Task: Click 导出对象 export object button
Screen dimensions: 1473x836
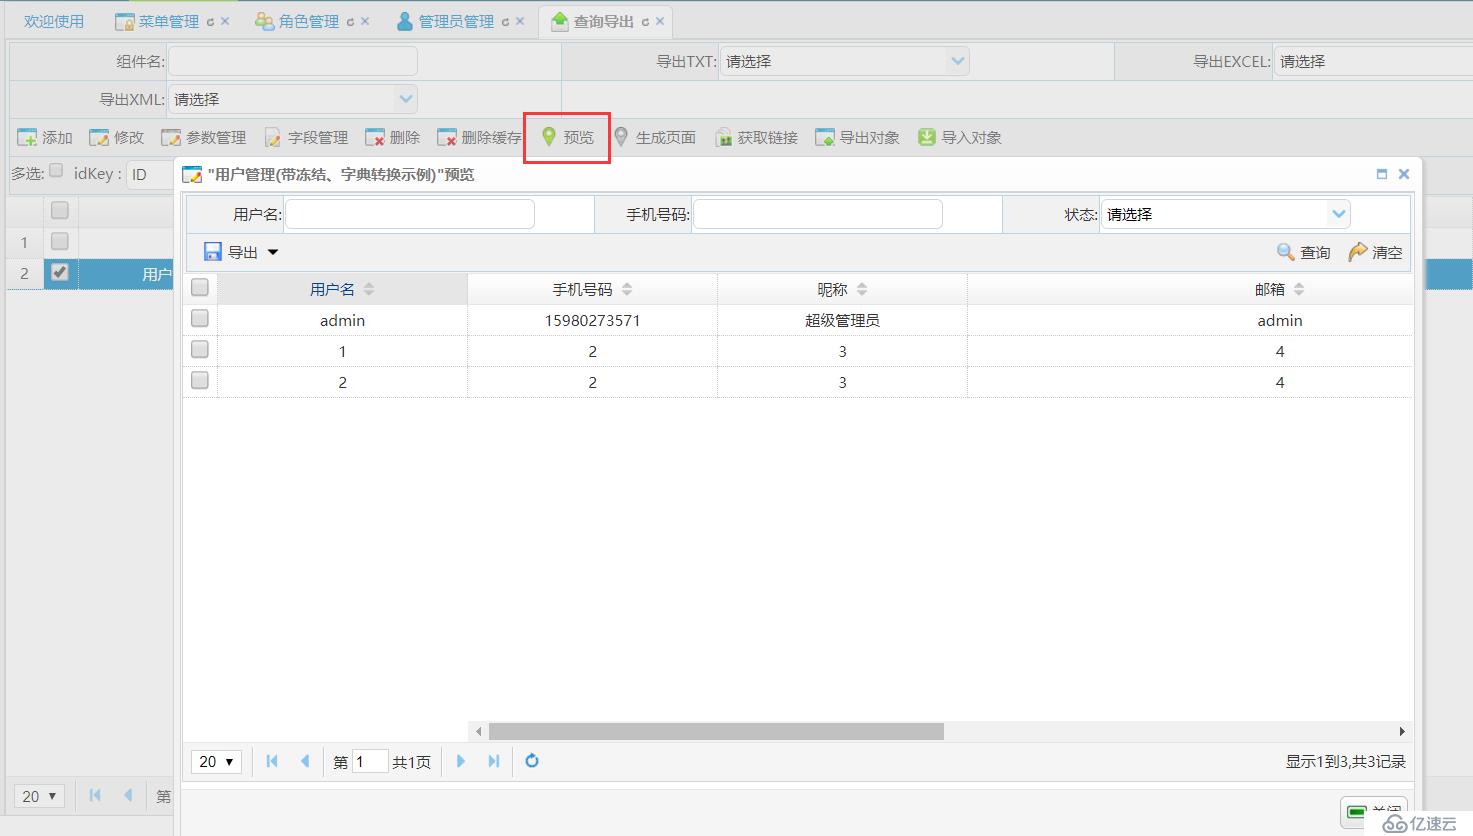Action: (858, 137)
